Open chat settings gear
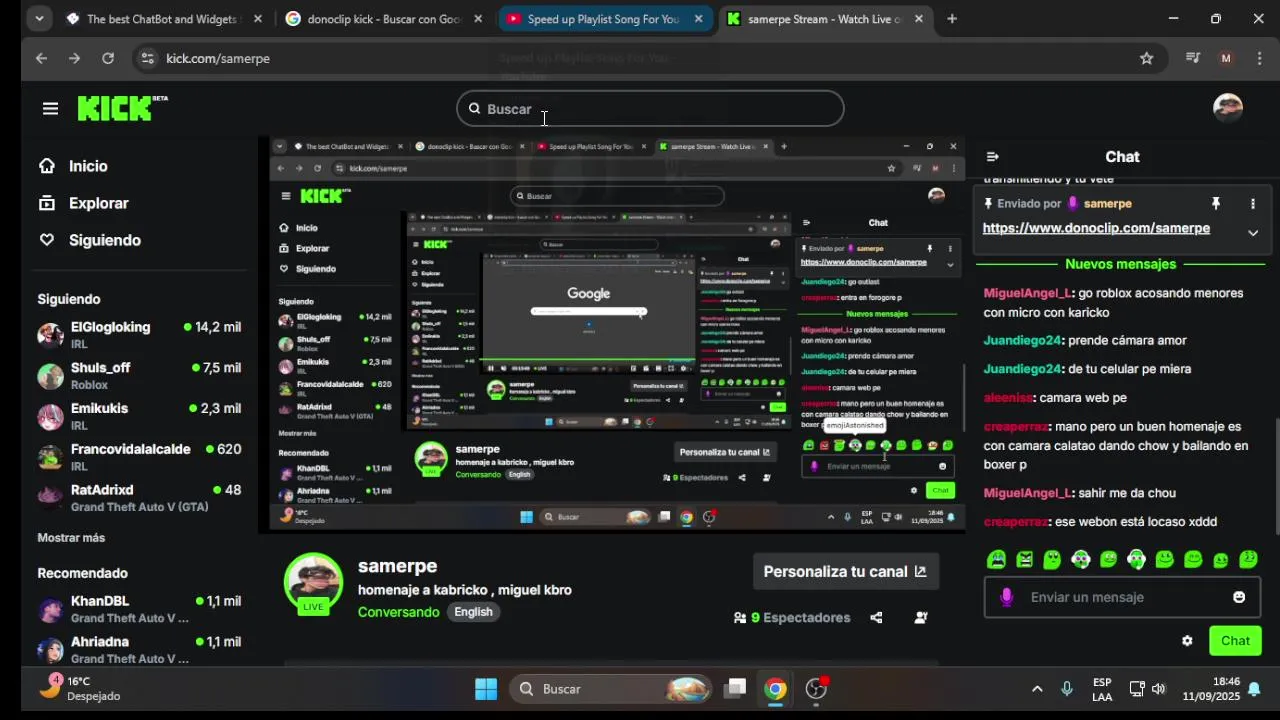The width and height of the screenshot is (1280, 720). [x=1187, y=641]
